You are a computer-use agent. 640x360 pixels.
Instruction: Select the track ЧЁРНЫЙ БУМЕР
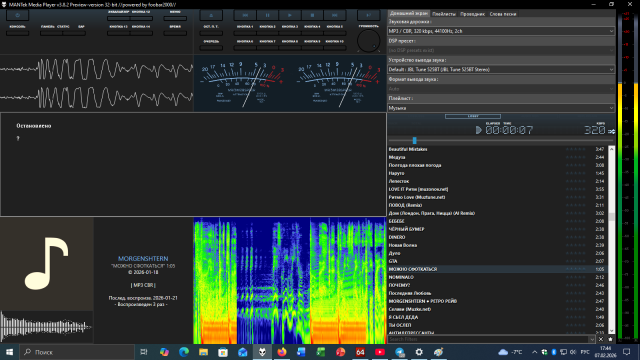[x=497, y=229]
